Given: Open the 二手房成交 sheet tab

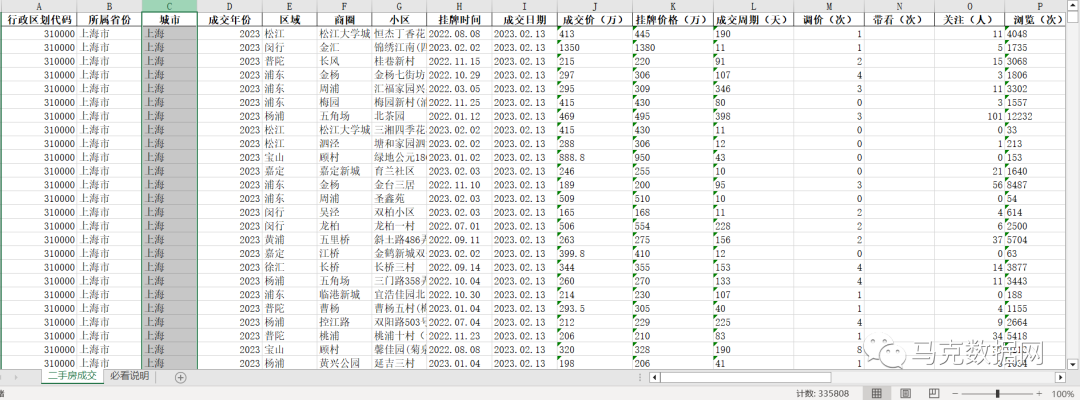Looking at the screenshot, I should point(72,377).
